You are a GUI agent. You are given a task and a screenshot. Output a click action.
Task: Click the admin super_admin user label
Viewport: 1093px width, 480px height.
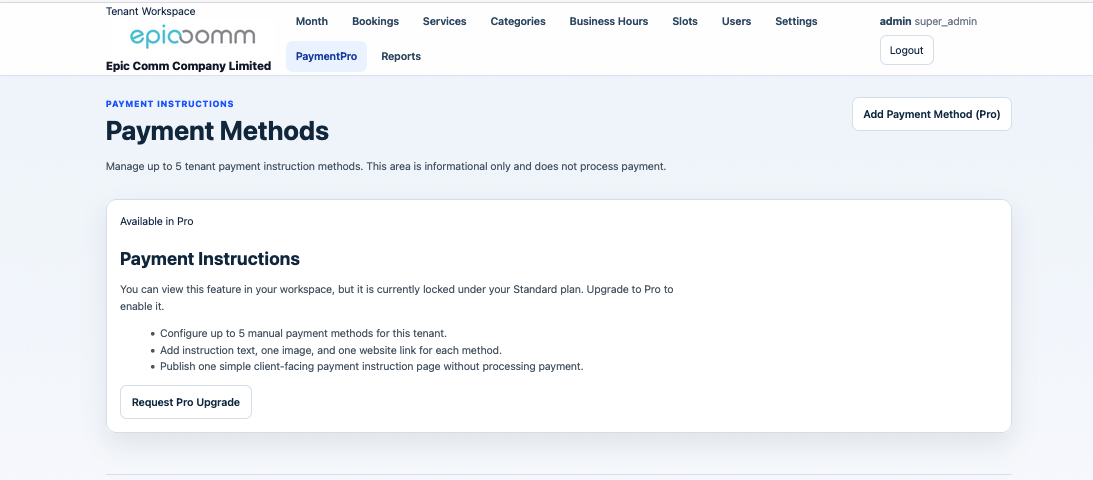[x=927, y=21]
